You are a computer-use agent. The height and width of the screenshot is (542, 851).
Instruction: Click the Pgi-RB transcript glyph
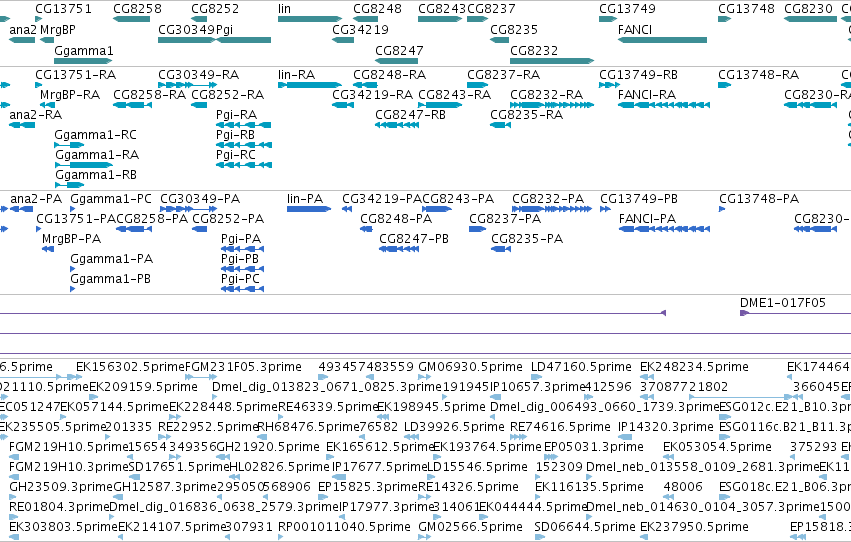tap(243, 145)
